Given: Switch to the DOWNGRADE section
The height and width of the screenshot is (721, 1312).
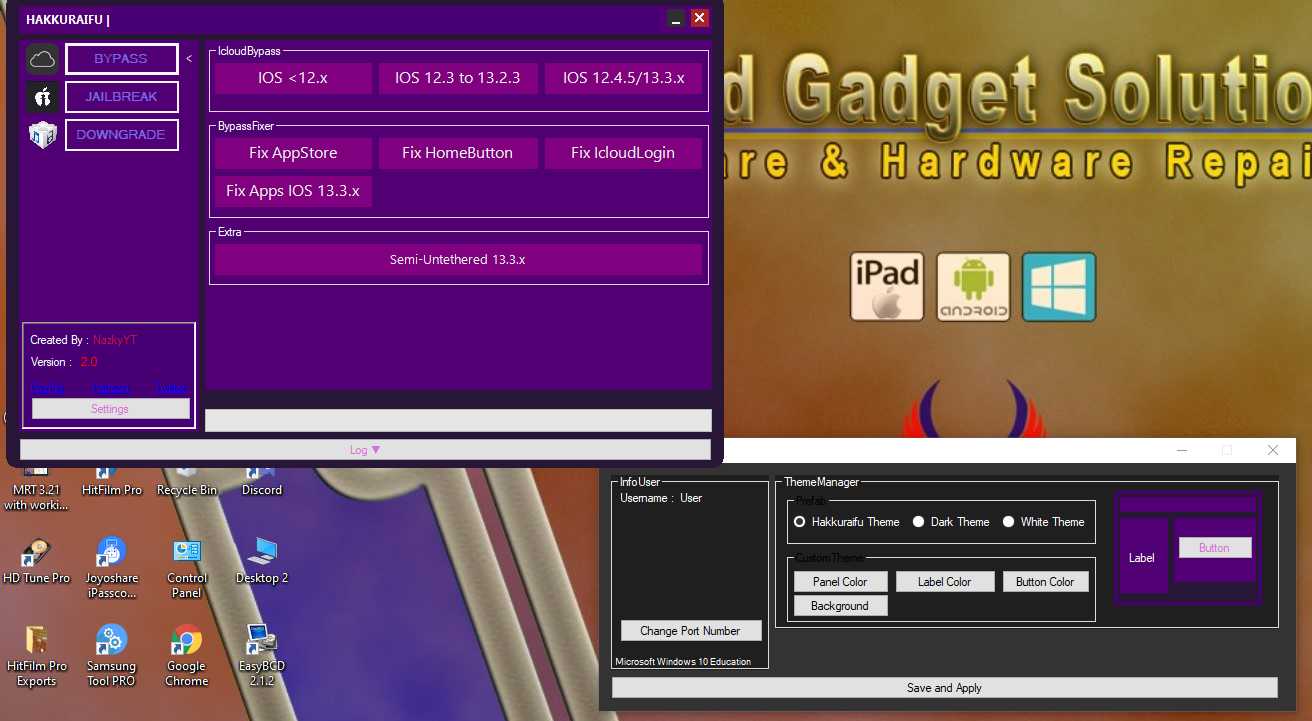Looking at the screenshot, I should coord(121,135).
